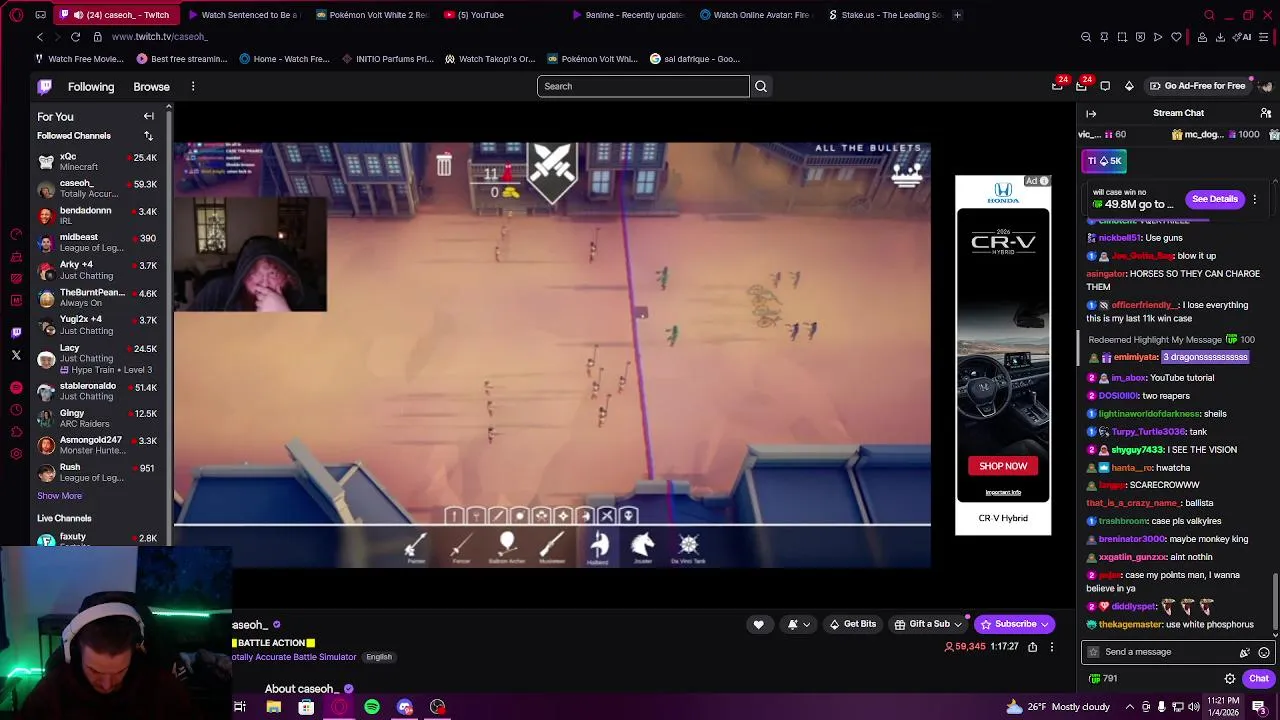Open the Totally Accurate Battle Simulator link
1280x720 pixels.
(294, 657)
